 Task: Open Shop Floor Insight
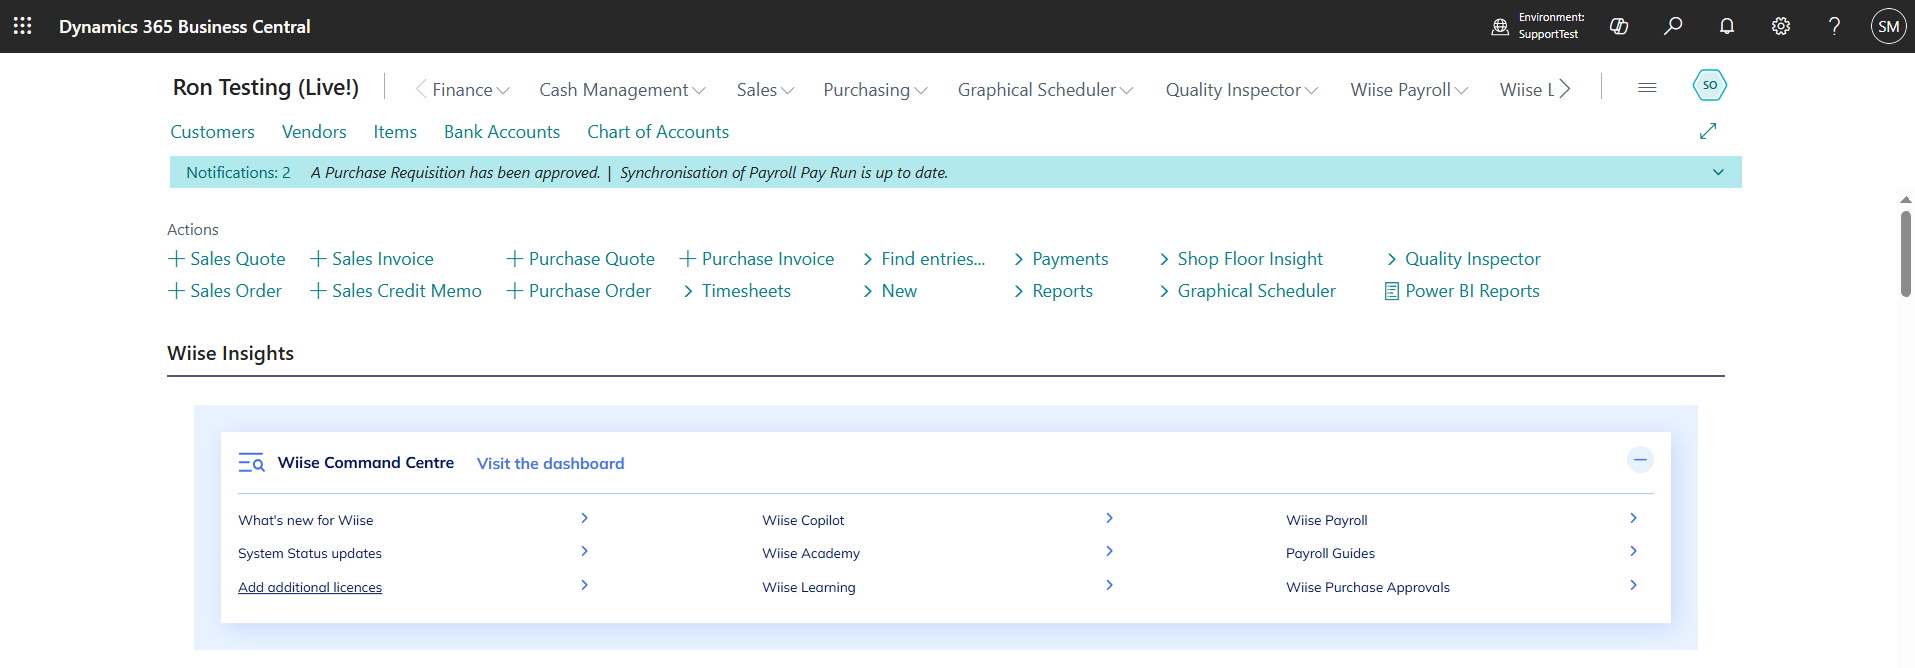1241,259
